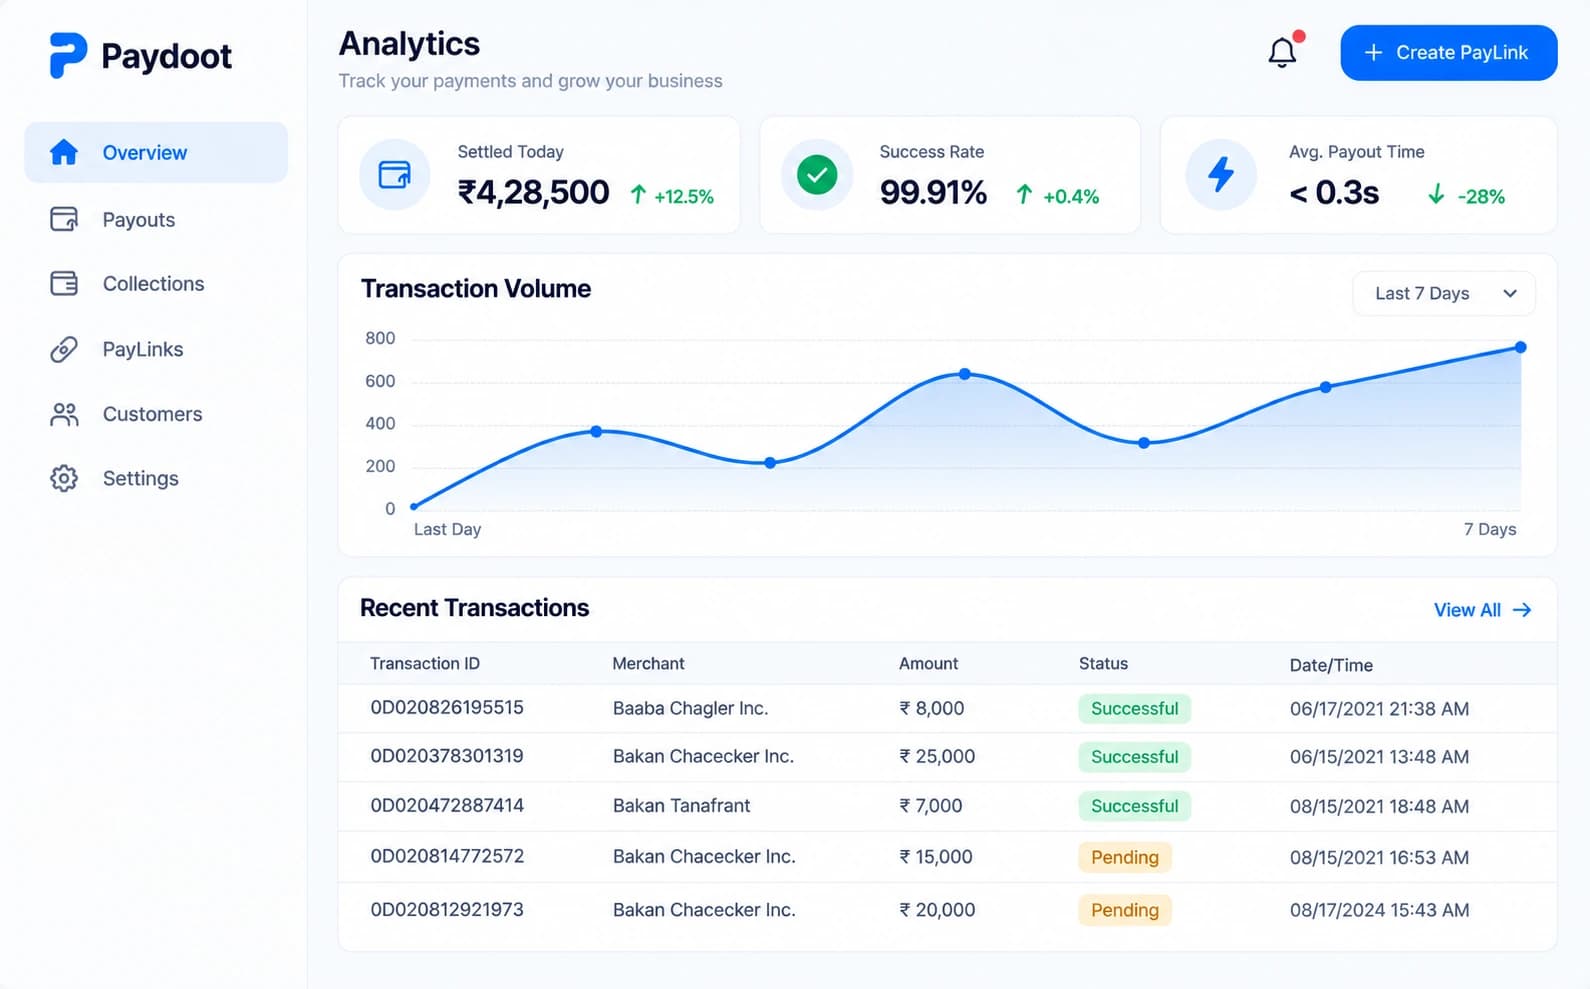Viewport: 1590px width, 989px height.
Task: Click the Settings gear icon
Action: click(x=64, y=478)
